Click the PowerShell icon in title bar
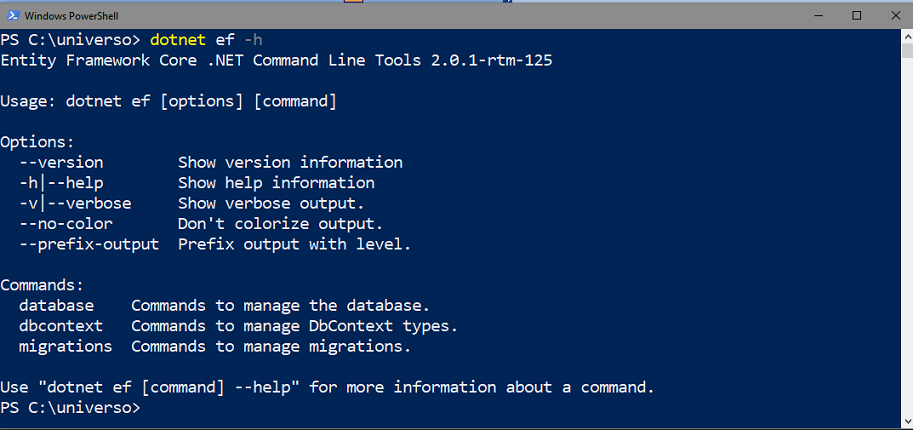 click(11, 16)
